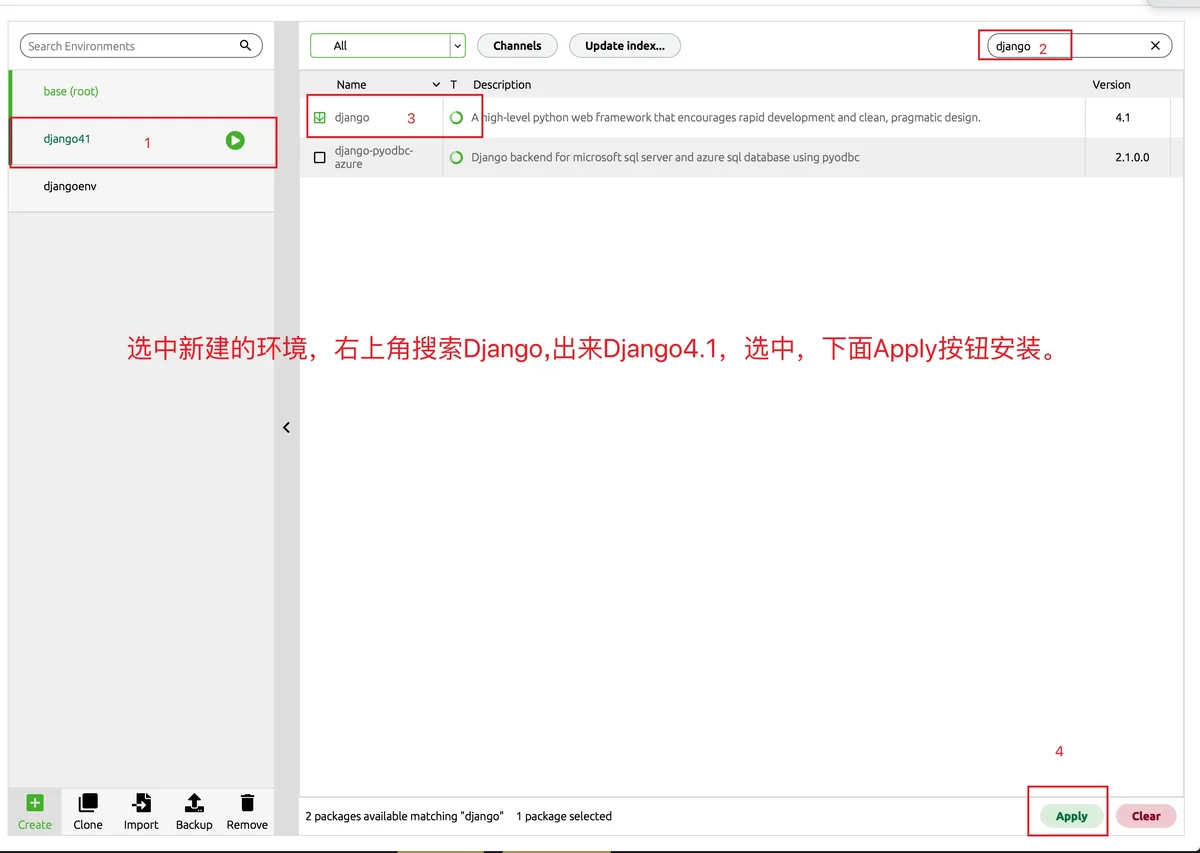
Task: Click the high-level python web framework description
Action: (726, 117)
